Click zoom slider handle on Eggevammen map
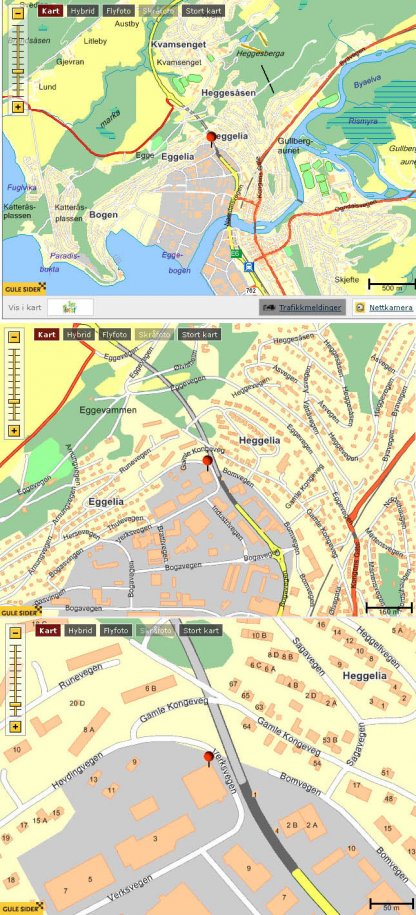Viewport: 416px width, 915px height. tap(15, 401)
